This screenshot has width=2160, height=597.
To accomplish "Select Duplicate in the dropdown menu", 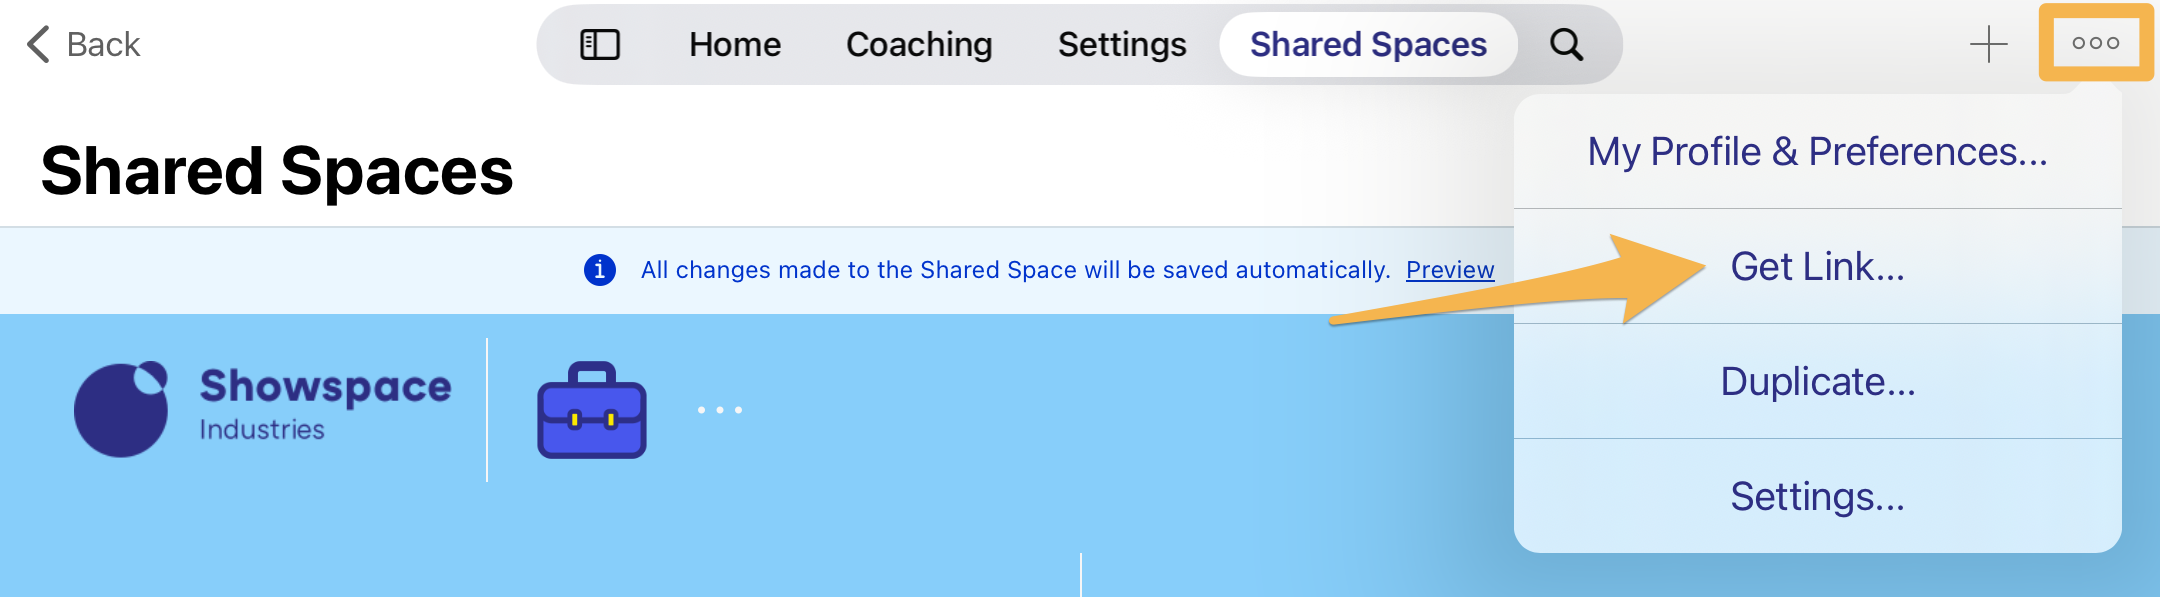I will (1817, 382).
